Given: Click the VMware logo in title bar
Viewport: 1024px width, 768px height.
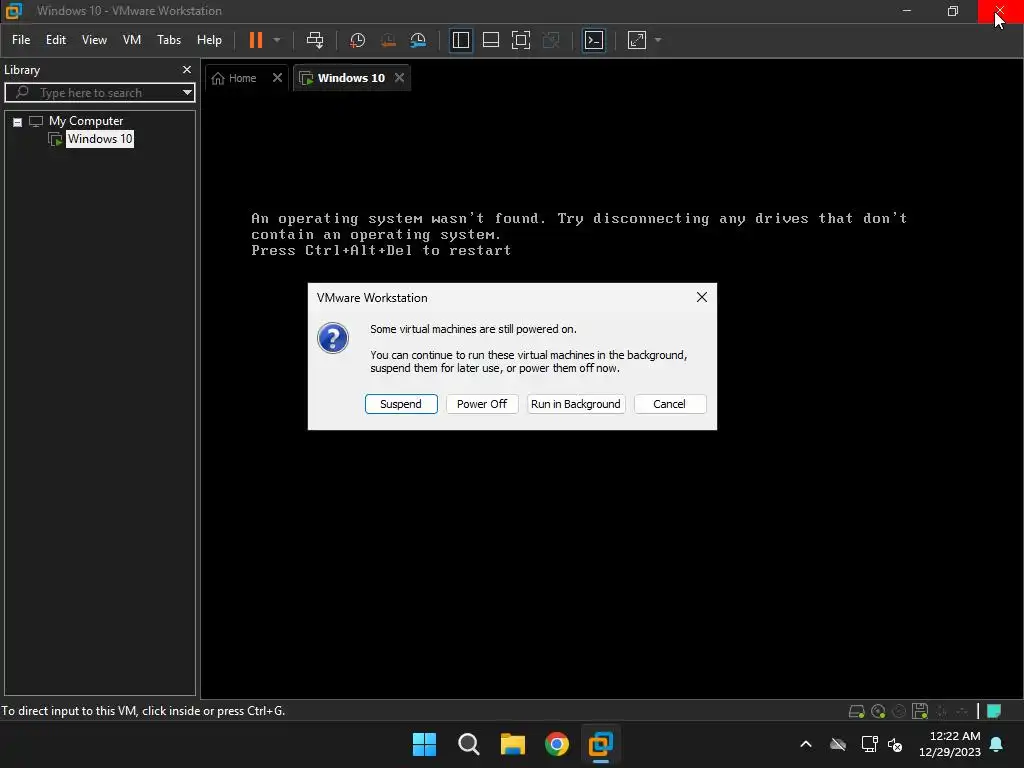Looking at the screenshot, I should tap(14, 10).
